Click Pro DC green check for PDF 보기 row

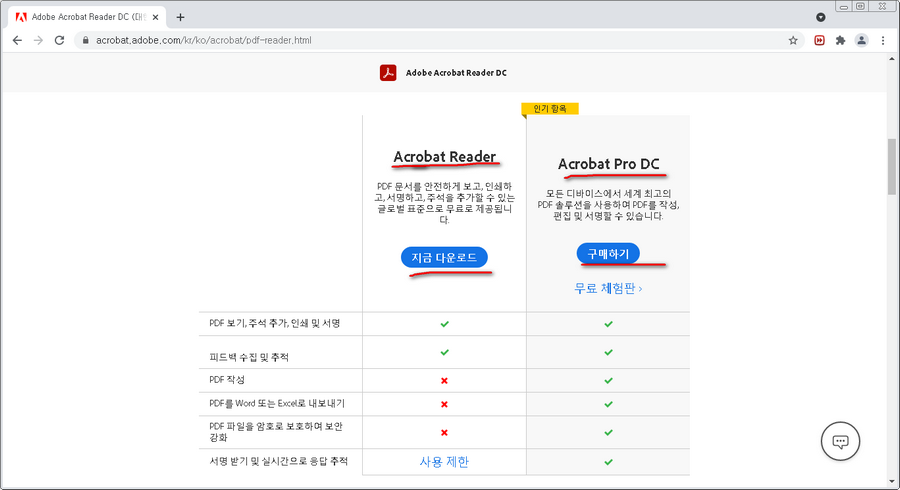pos(608,324)
